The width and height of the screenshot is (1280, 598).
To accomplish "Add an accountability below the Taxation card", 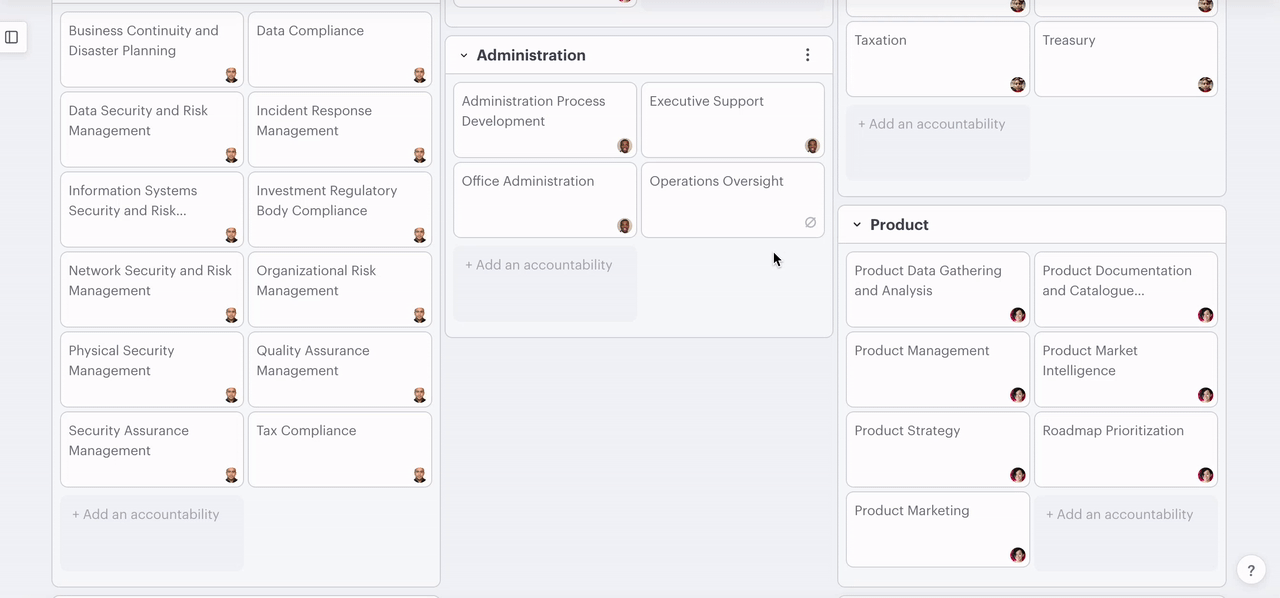I will 931,124.
